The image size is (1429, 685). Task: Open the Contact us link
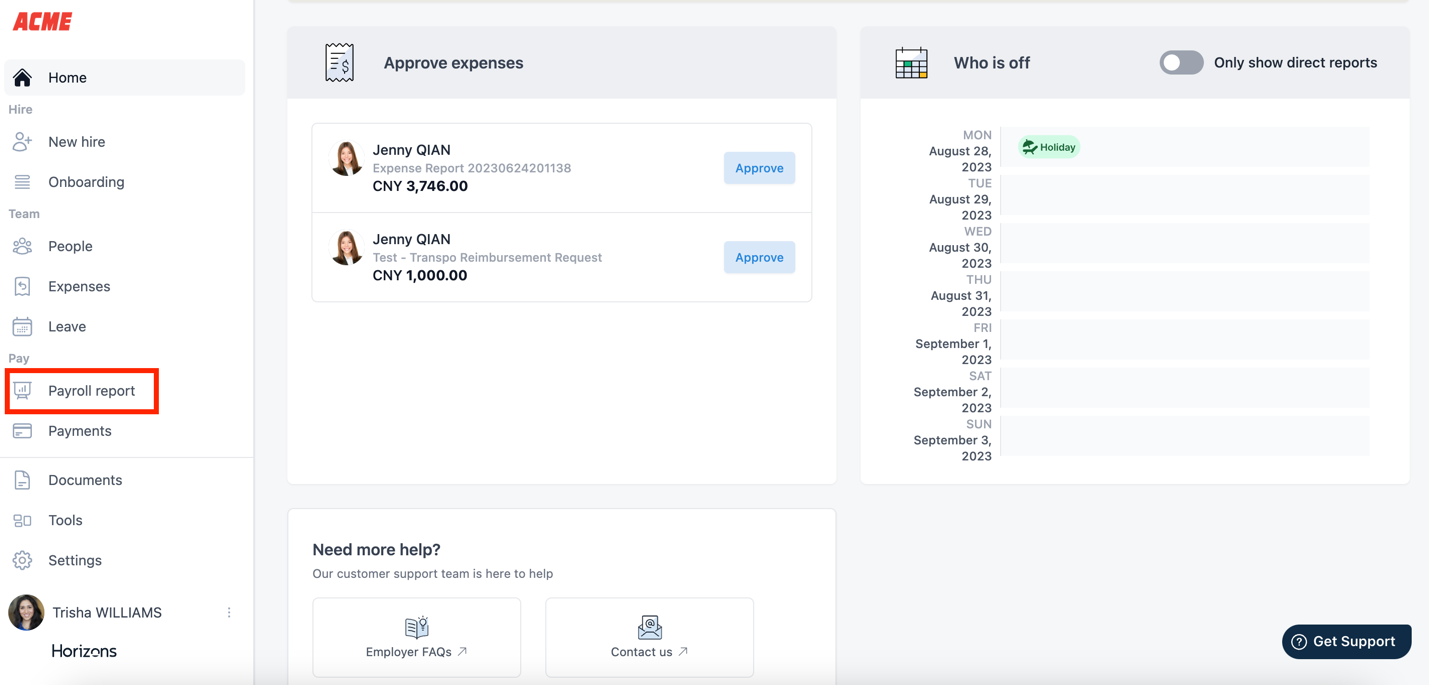pos(649,637)
